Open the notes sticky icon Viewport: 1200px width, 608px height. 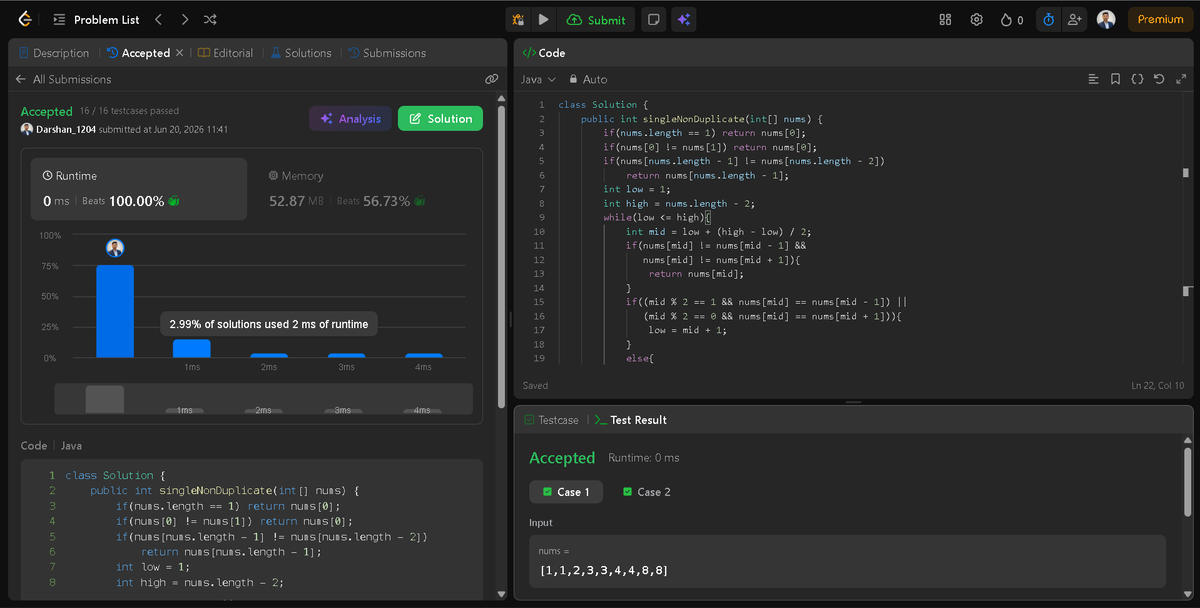pyautogui.click(x=653, y=19)
